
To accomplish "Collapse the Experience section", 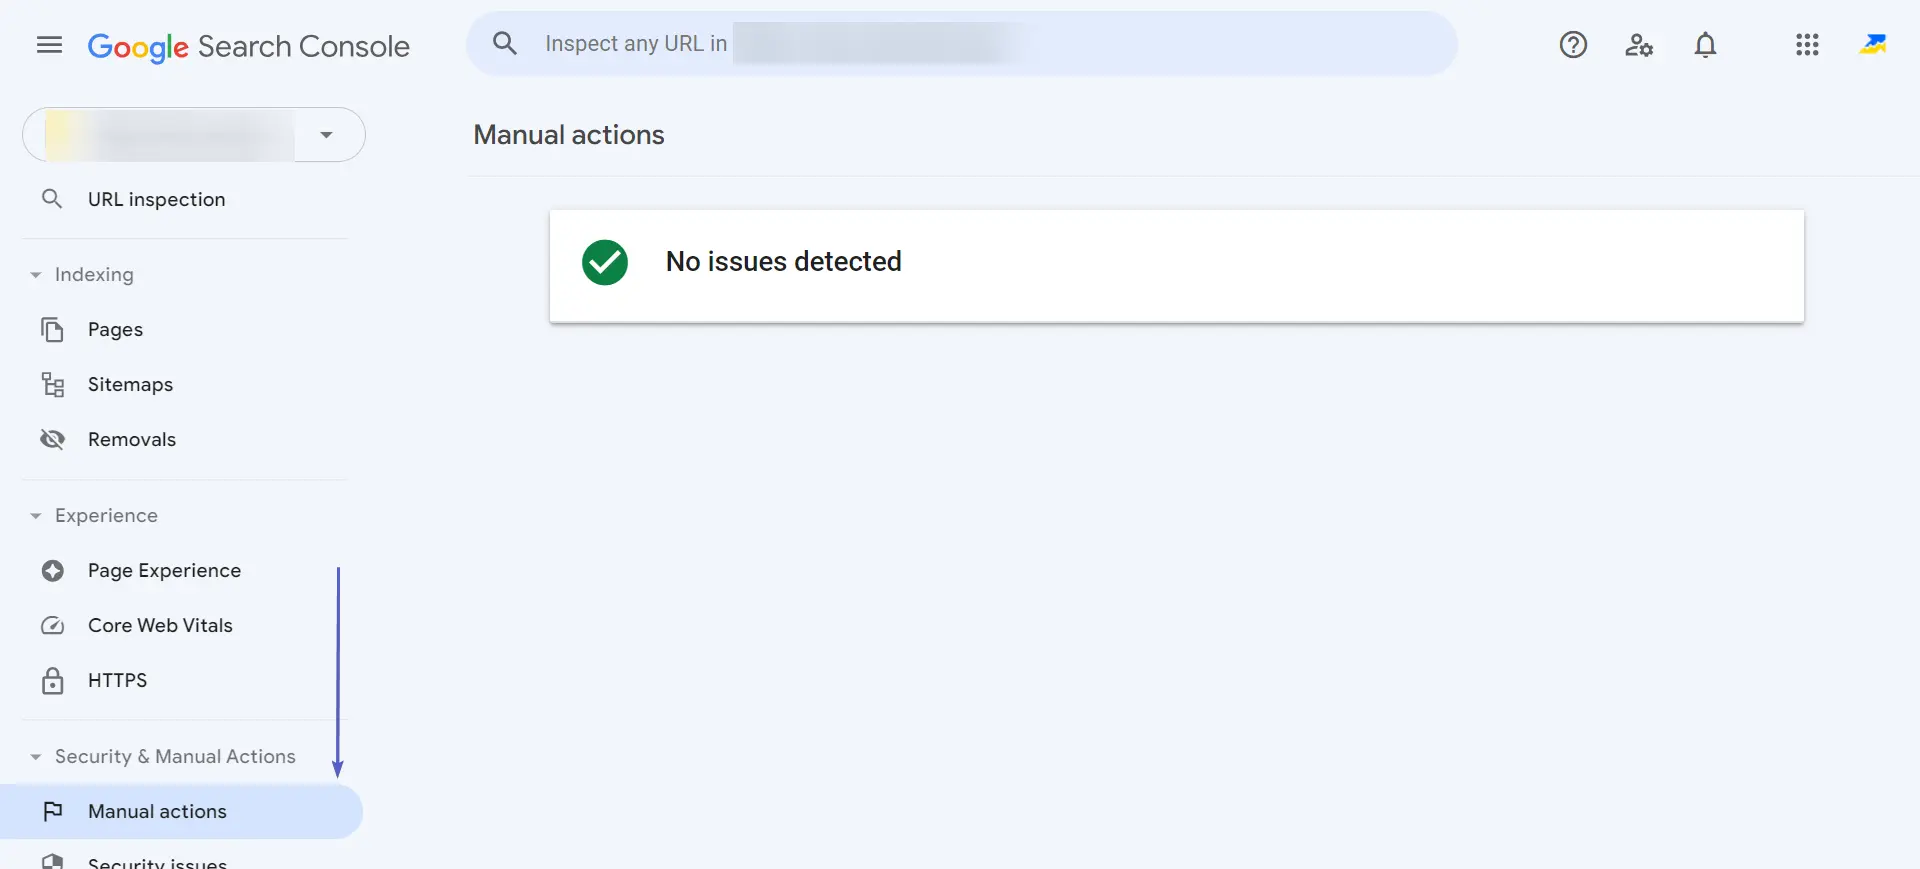I will (x=36, y=515).
